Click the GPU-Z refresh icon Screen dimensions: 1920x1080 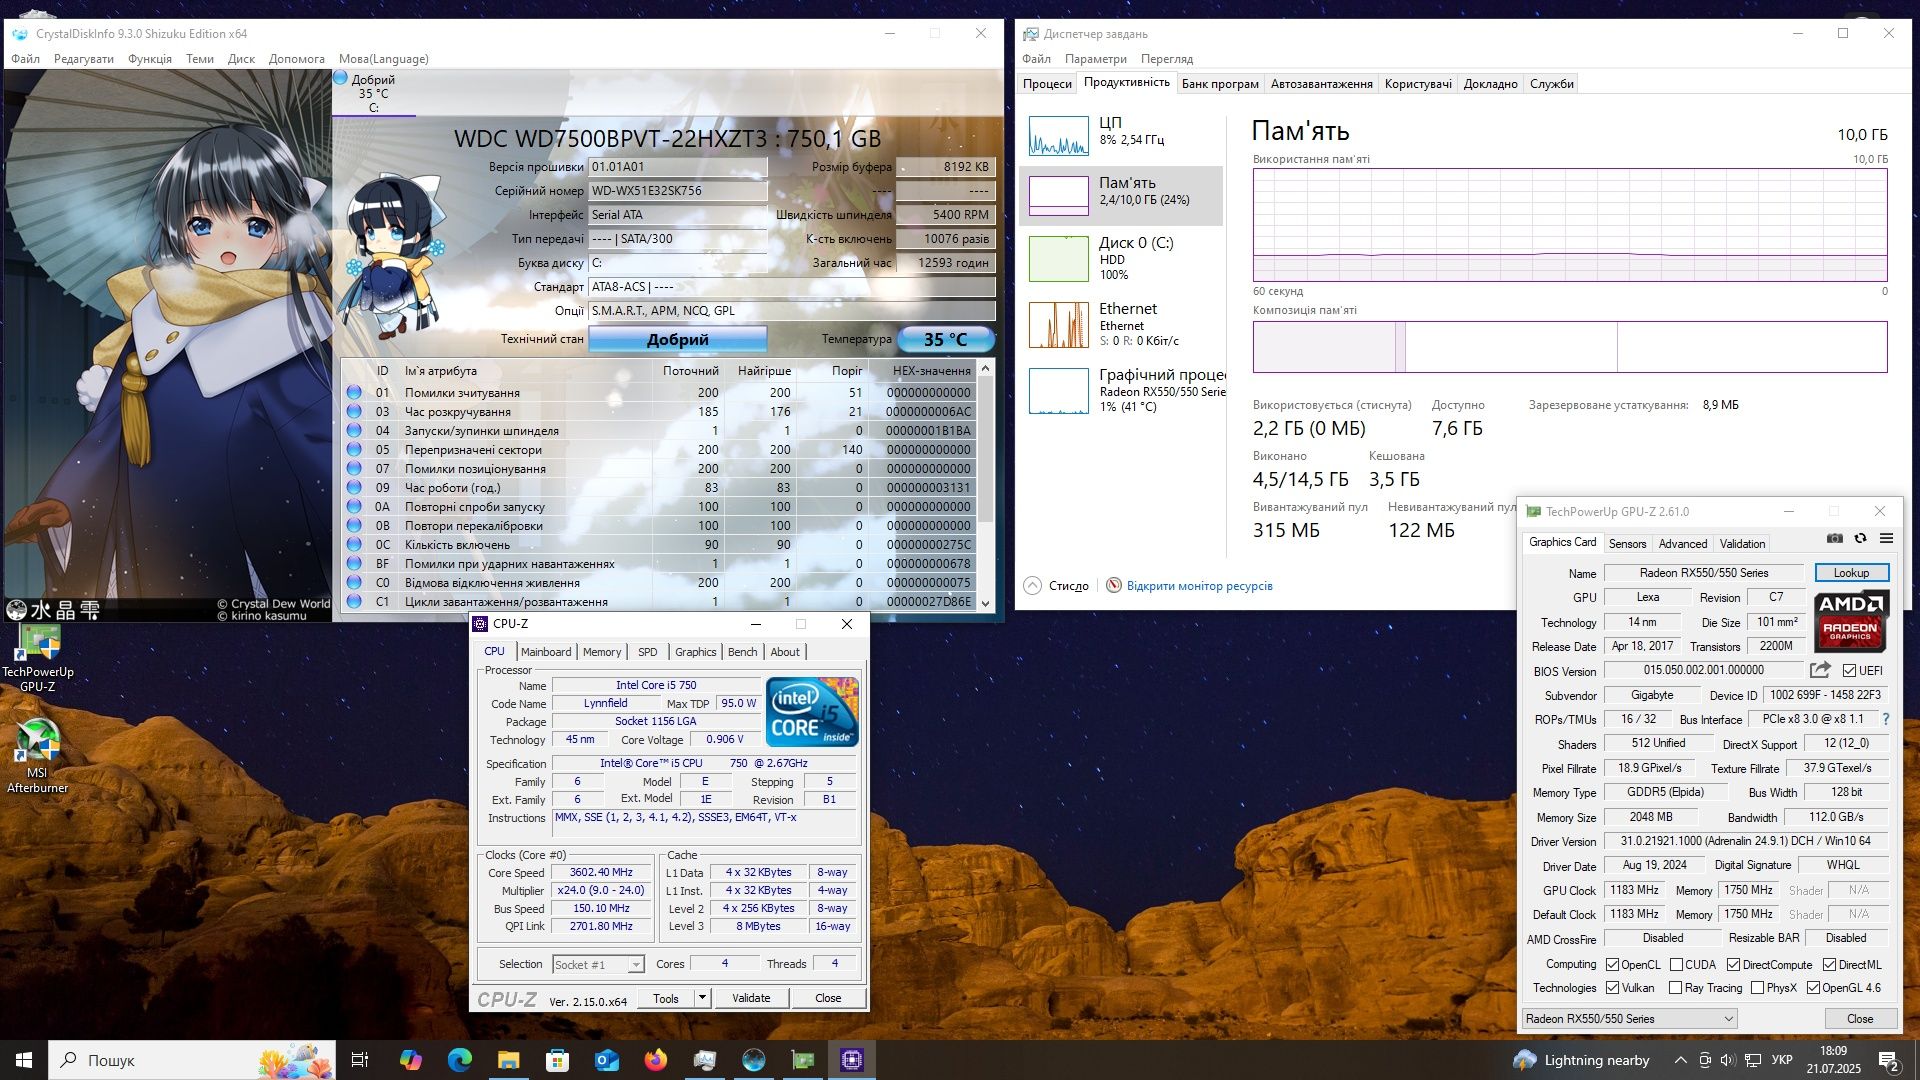[1860, 538]
